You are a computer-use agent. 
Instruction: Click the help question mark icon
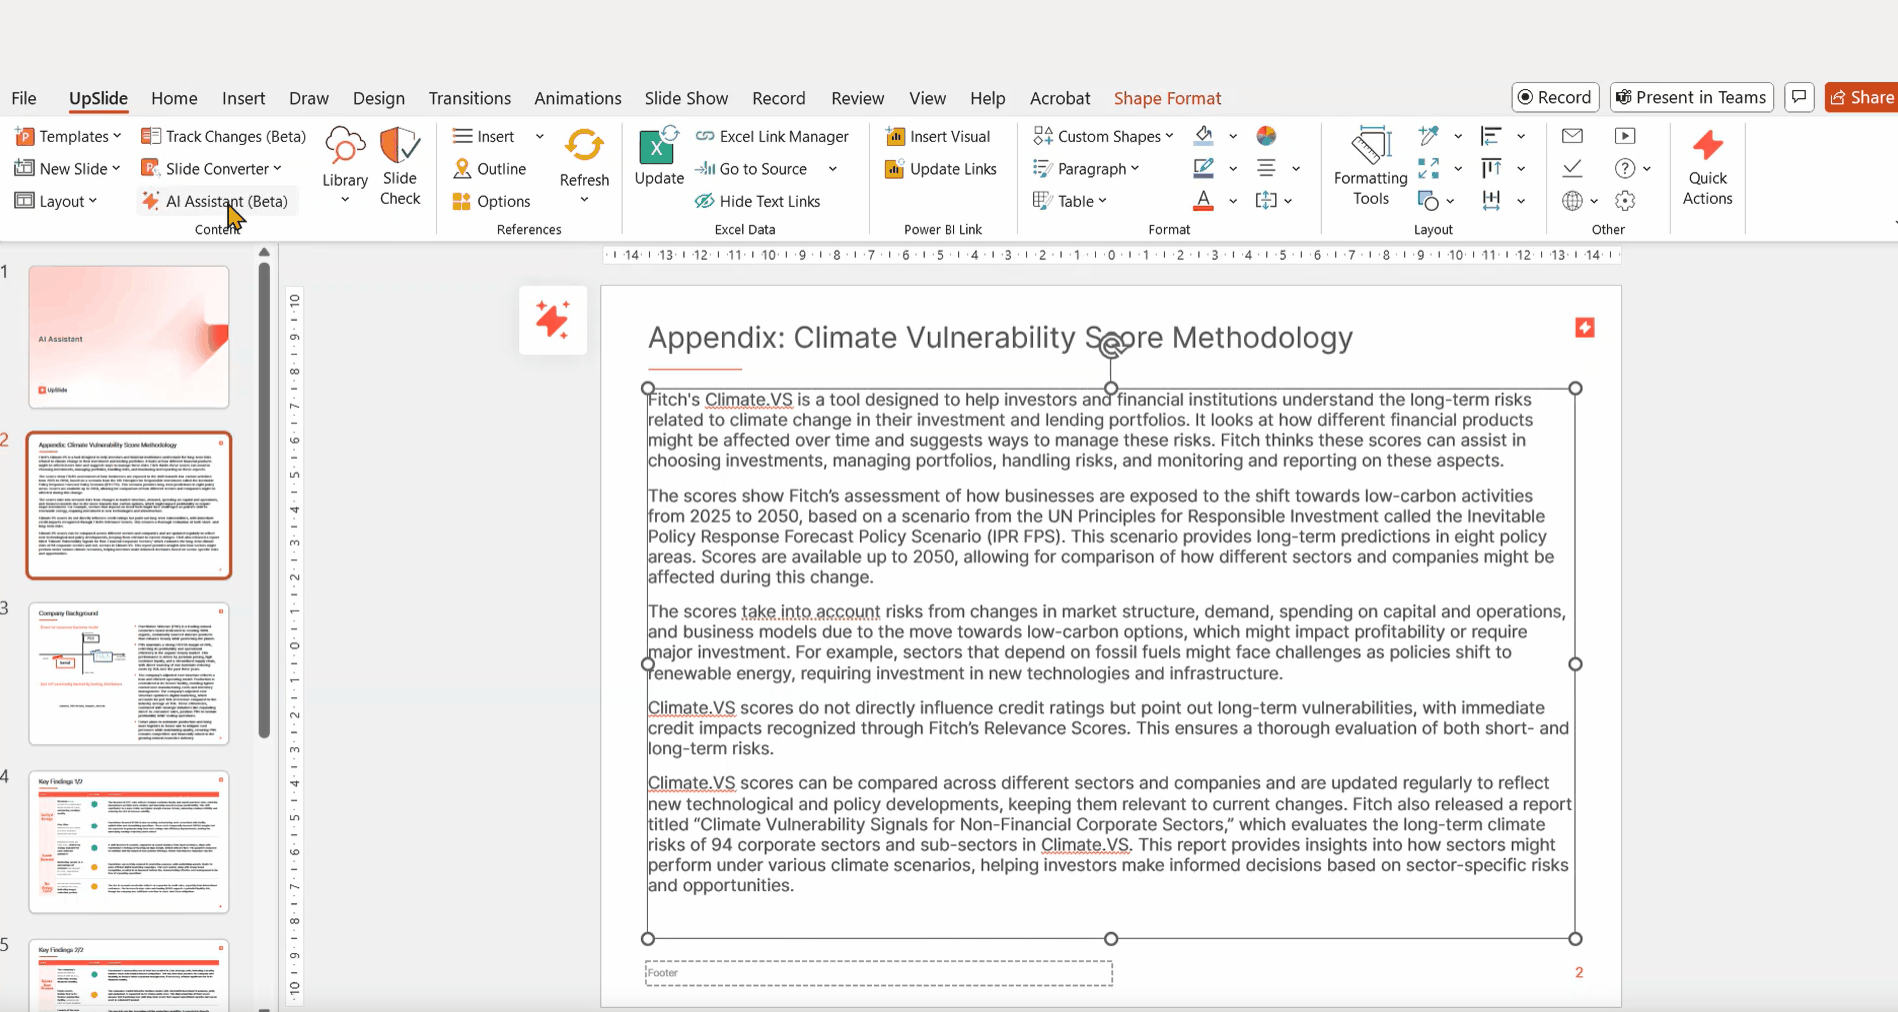[x=1625, y=169]
